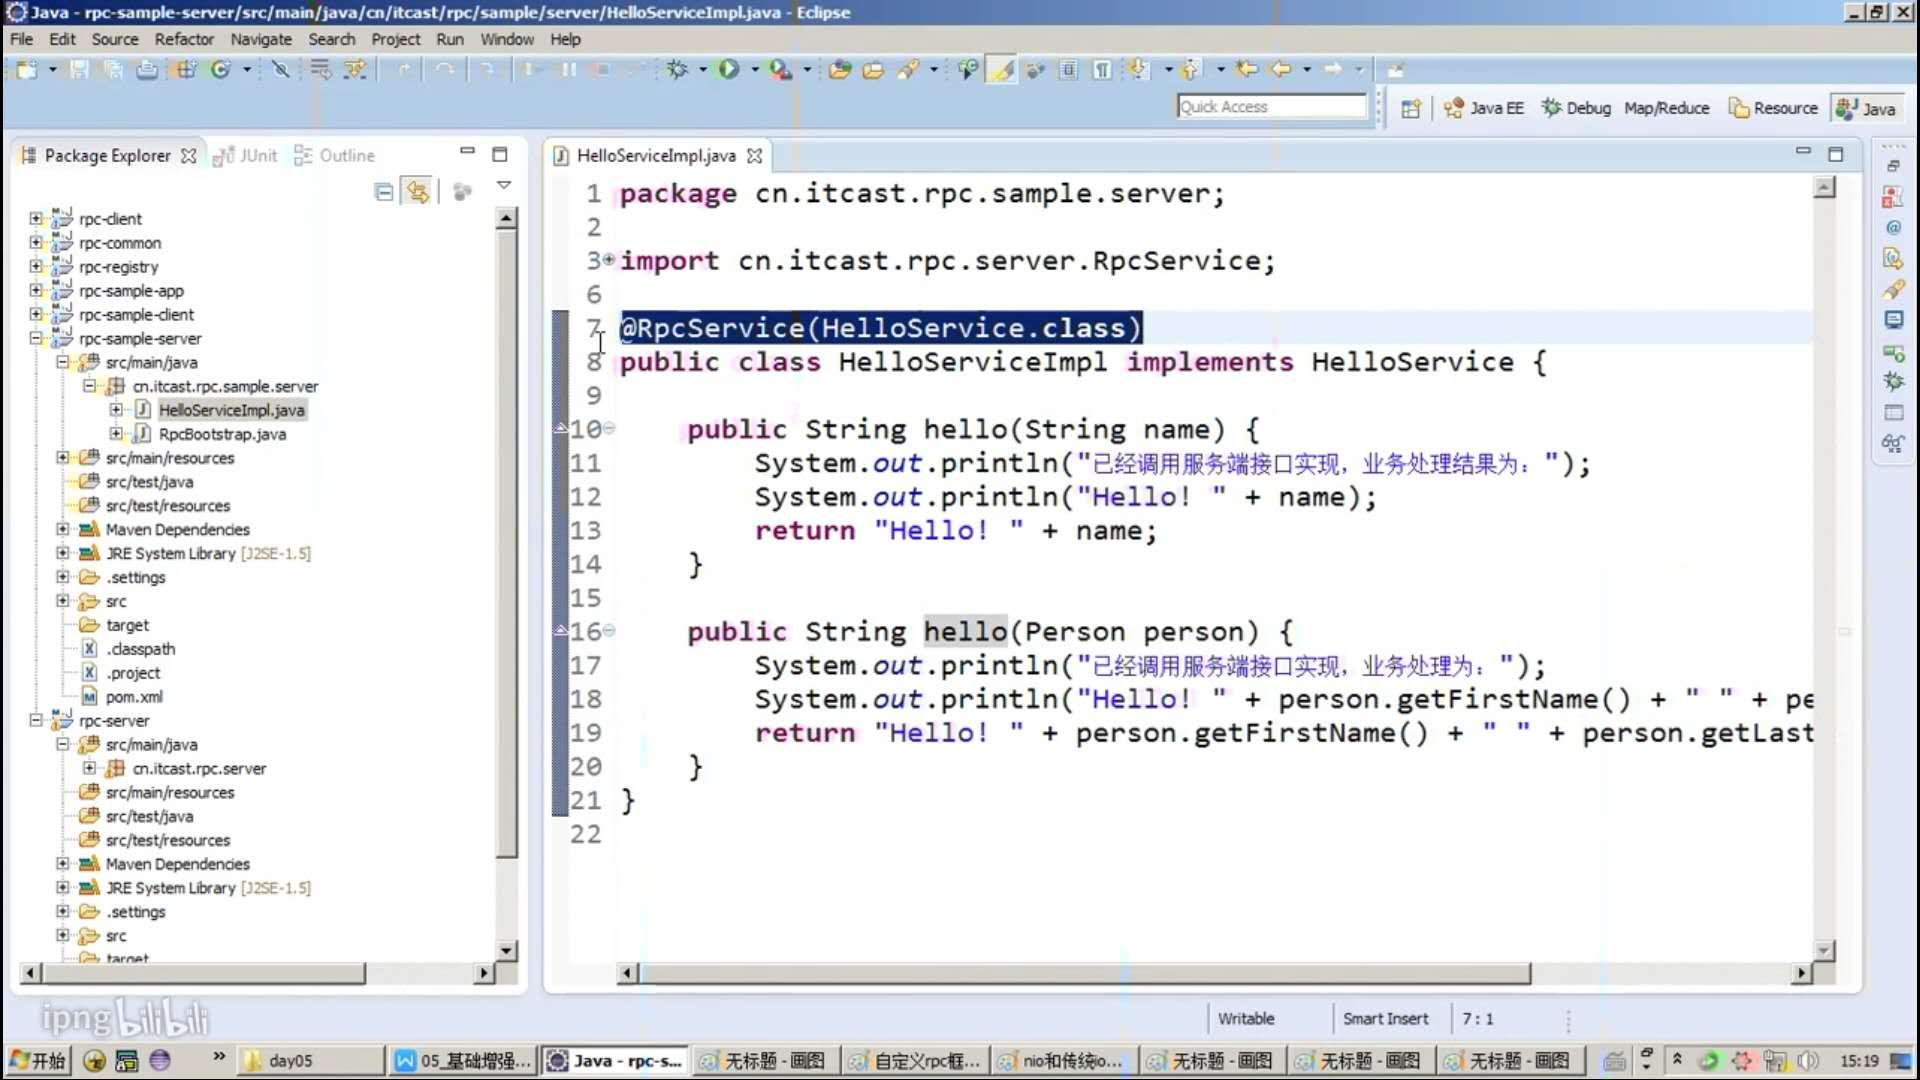Click Collapse All in Package Explorer

pos(384,192)
